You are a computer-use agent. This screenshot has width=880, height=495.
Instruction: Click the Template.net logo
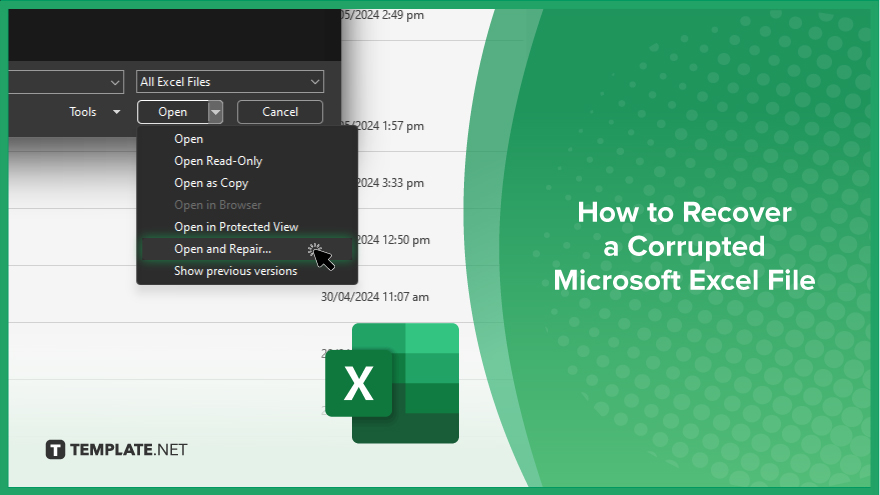pos(116,450)
